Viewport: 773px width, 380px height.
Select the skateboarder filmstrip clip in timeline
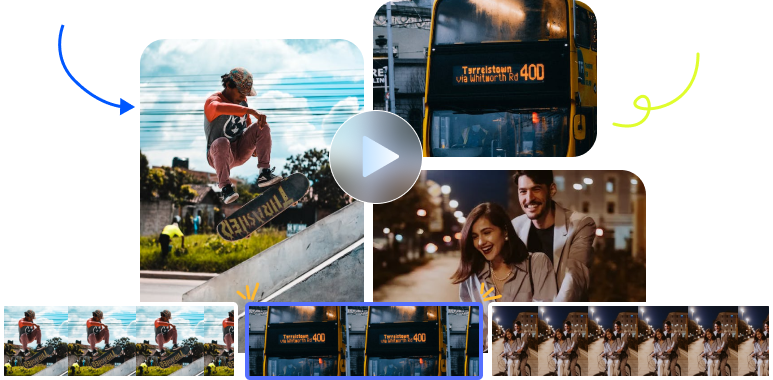click(x=119, y=341)
